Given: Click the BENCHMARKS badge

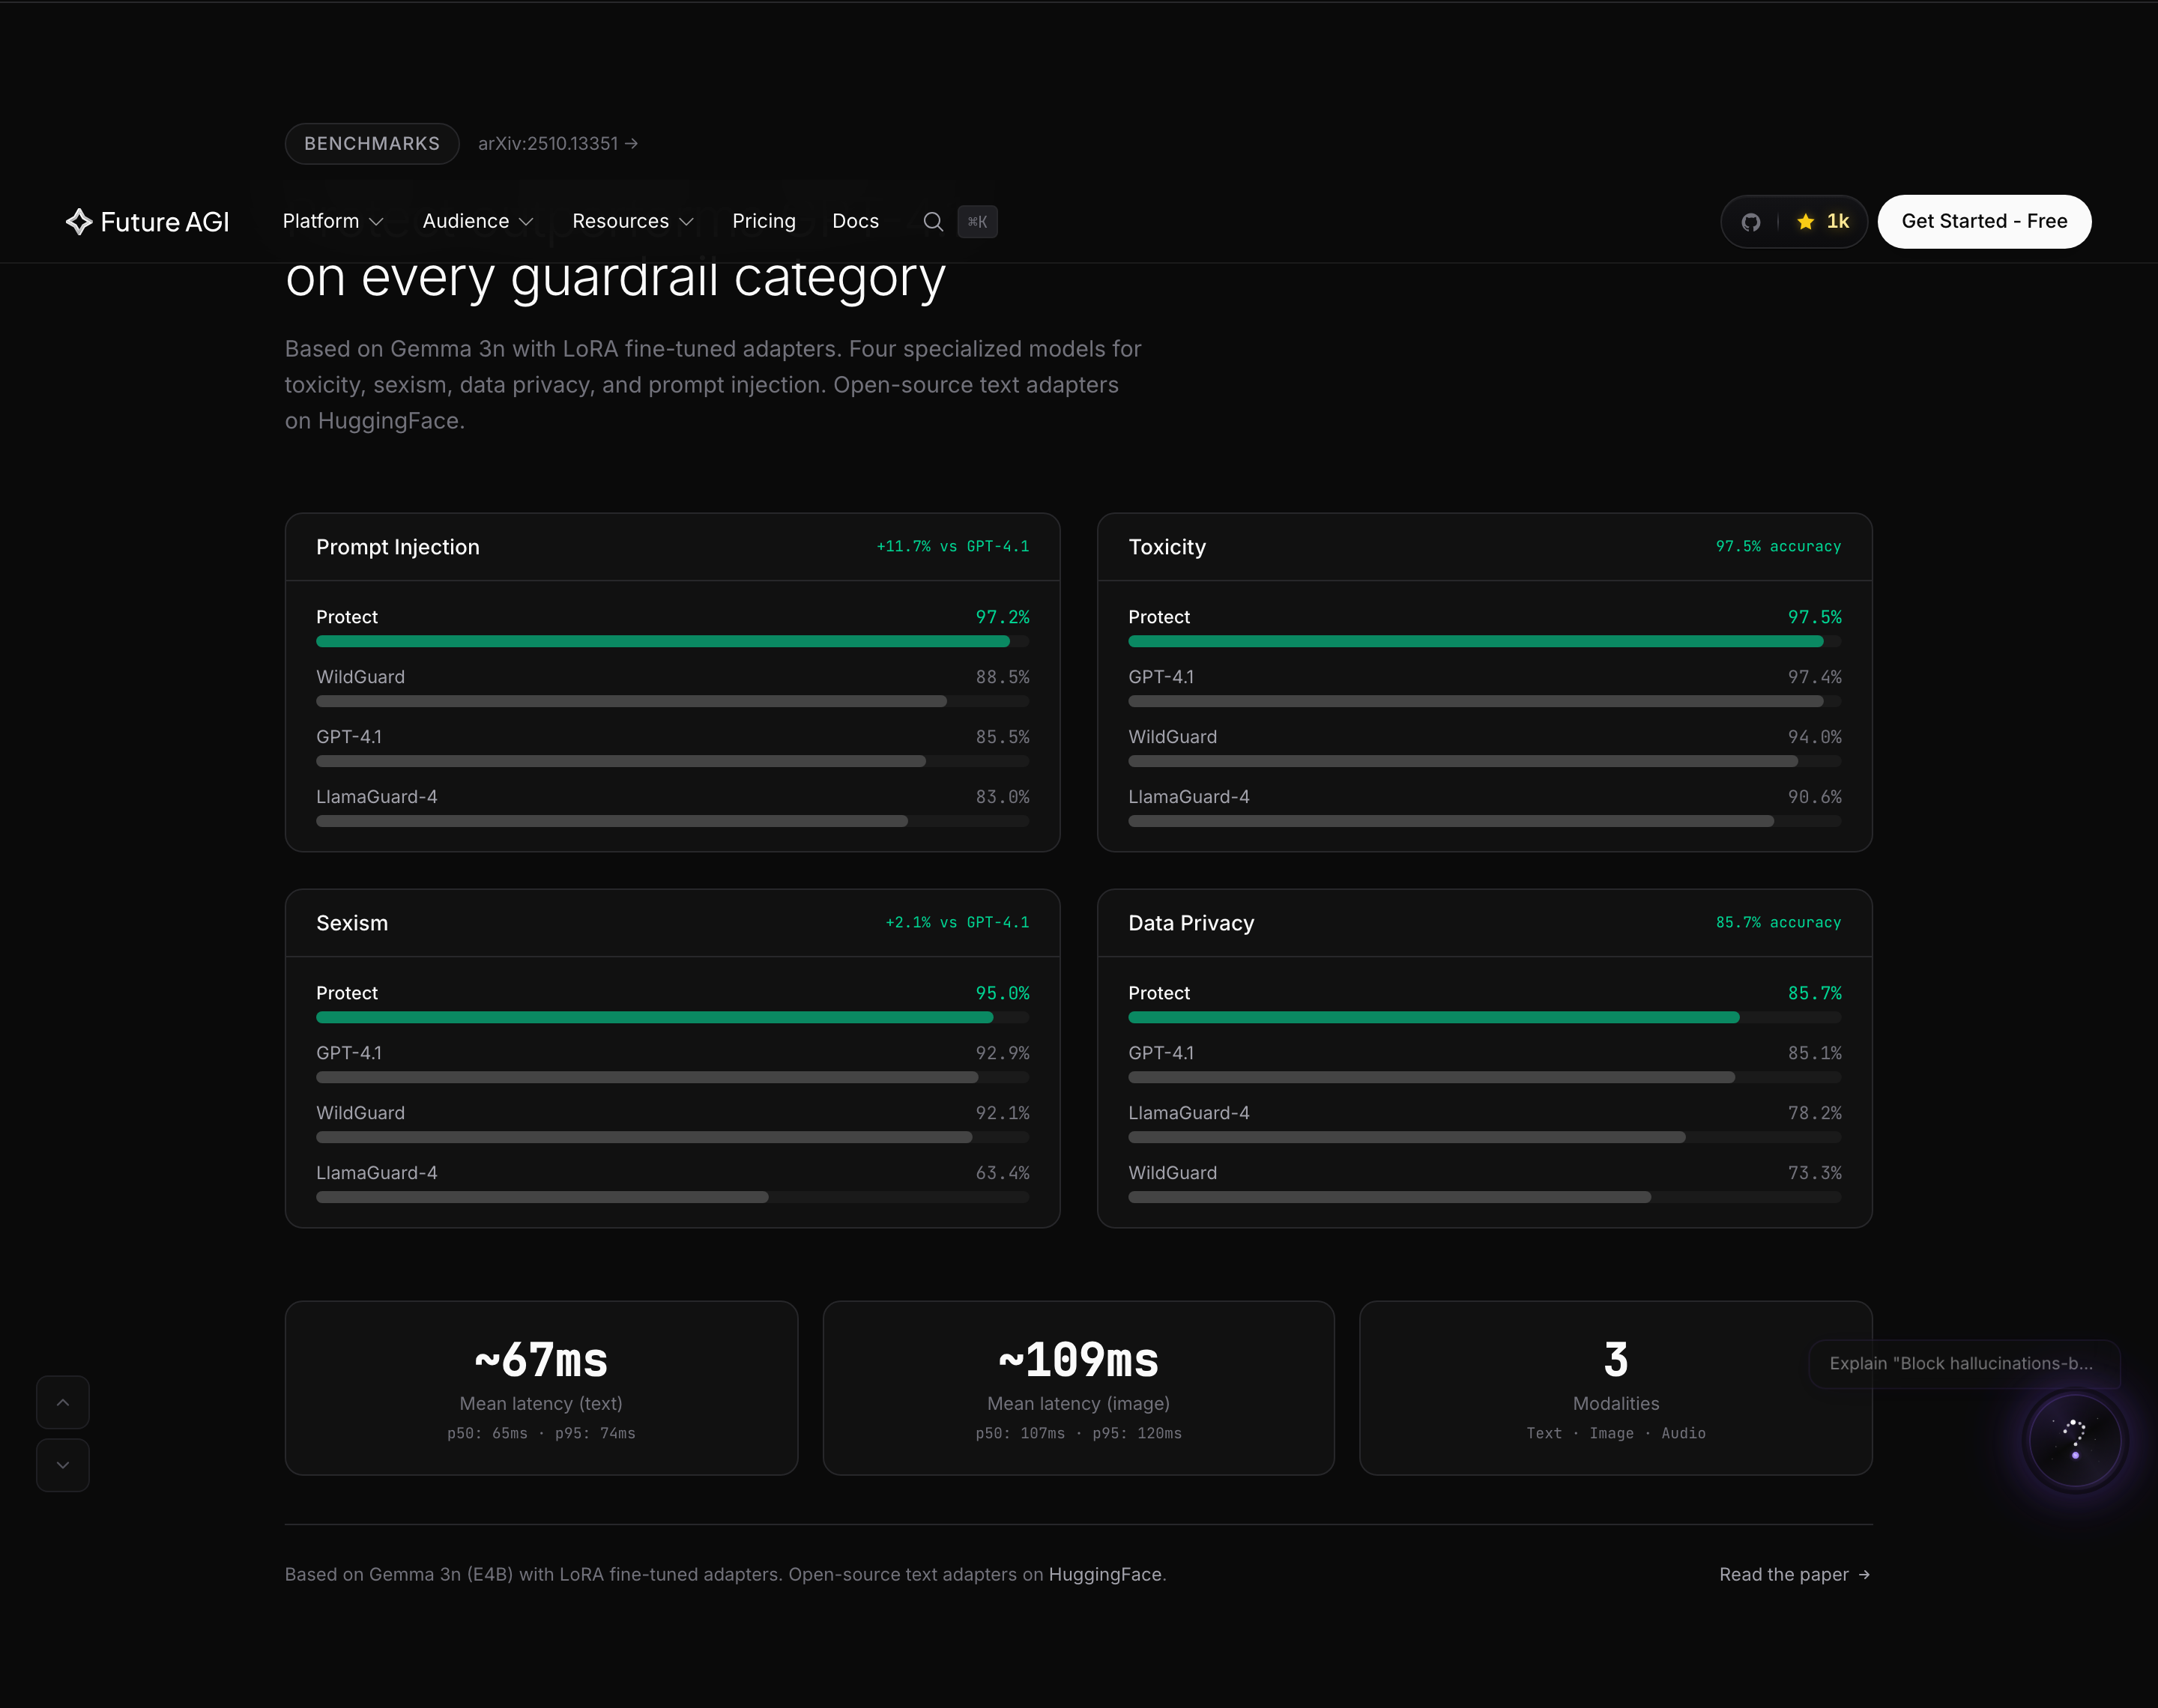Looking at the screenshot, I should click(x=372, y=143).
